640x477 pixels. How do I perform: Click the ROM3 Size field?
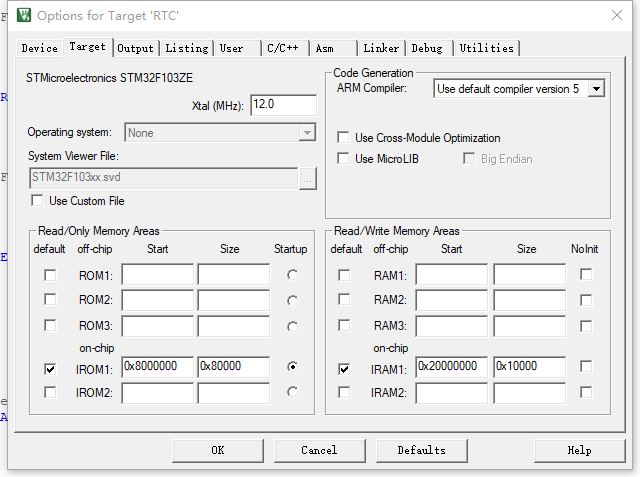[233, 326]
